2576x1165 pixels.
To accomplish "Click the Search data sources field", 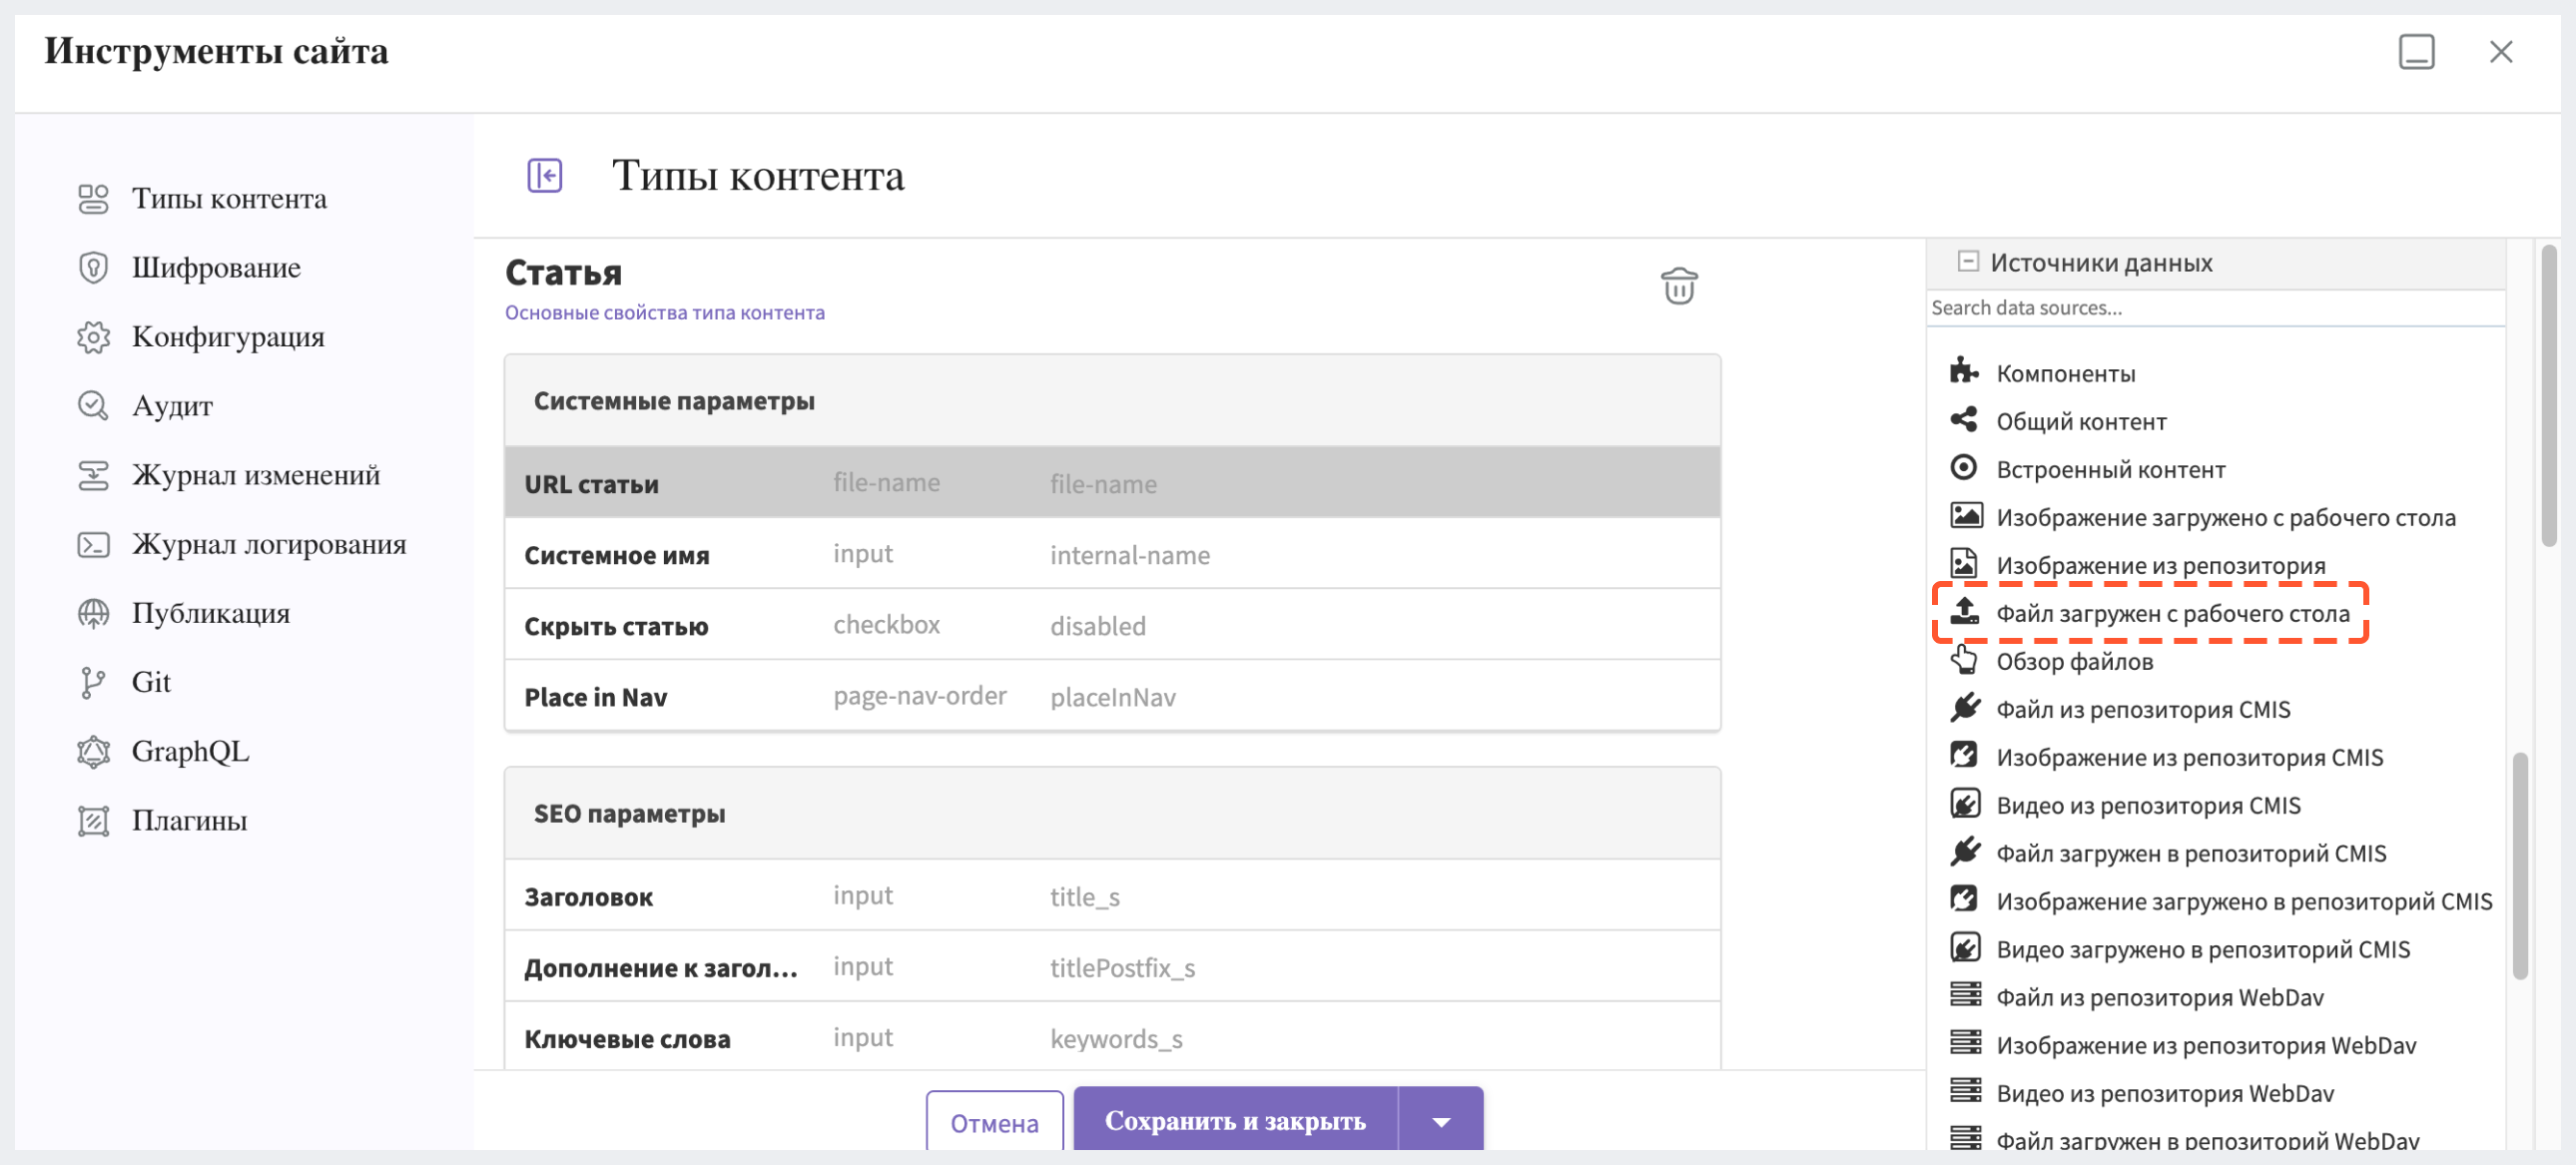I will [2215, 308].
